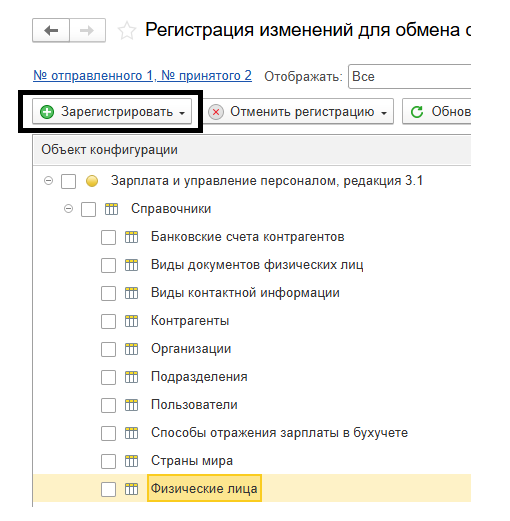Select the Пользователи checkbox
The image size is (510, 521).
tap(108, 406)
